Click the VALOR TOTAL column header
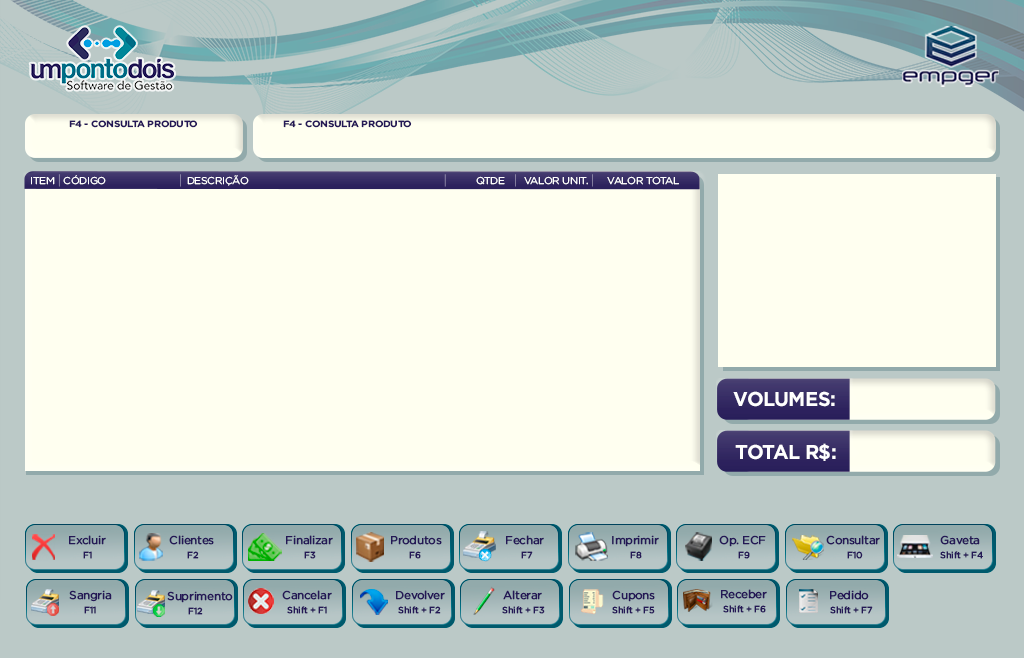Image resolution: width=1024 pixels, height=658 pixels. tap(642, 181)
